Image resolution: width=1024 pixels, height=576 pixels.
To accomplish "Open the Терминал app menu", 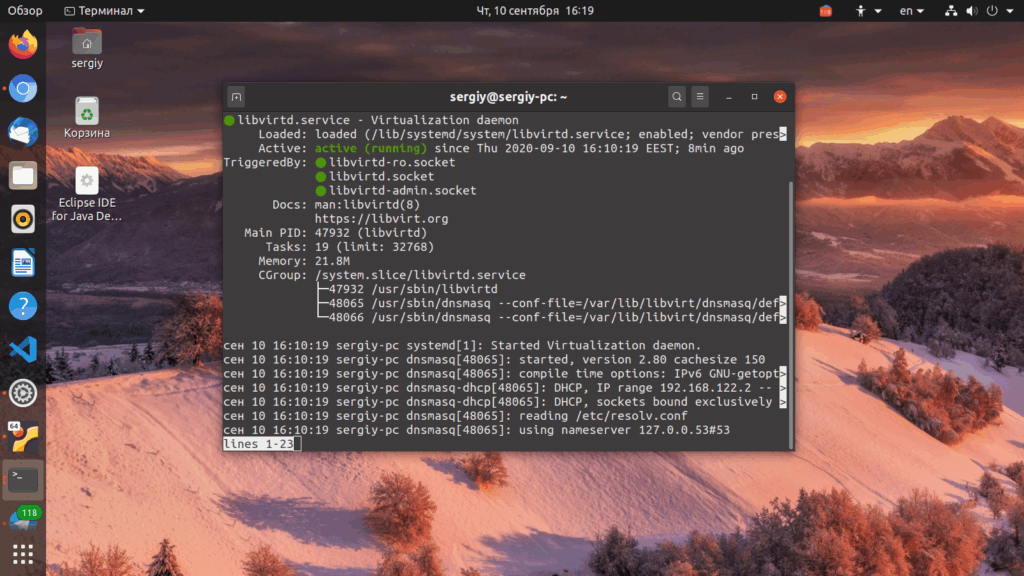I will point(104,10).
